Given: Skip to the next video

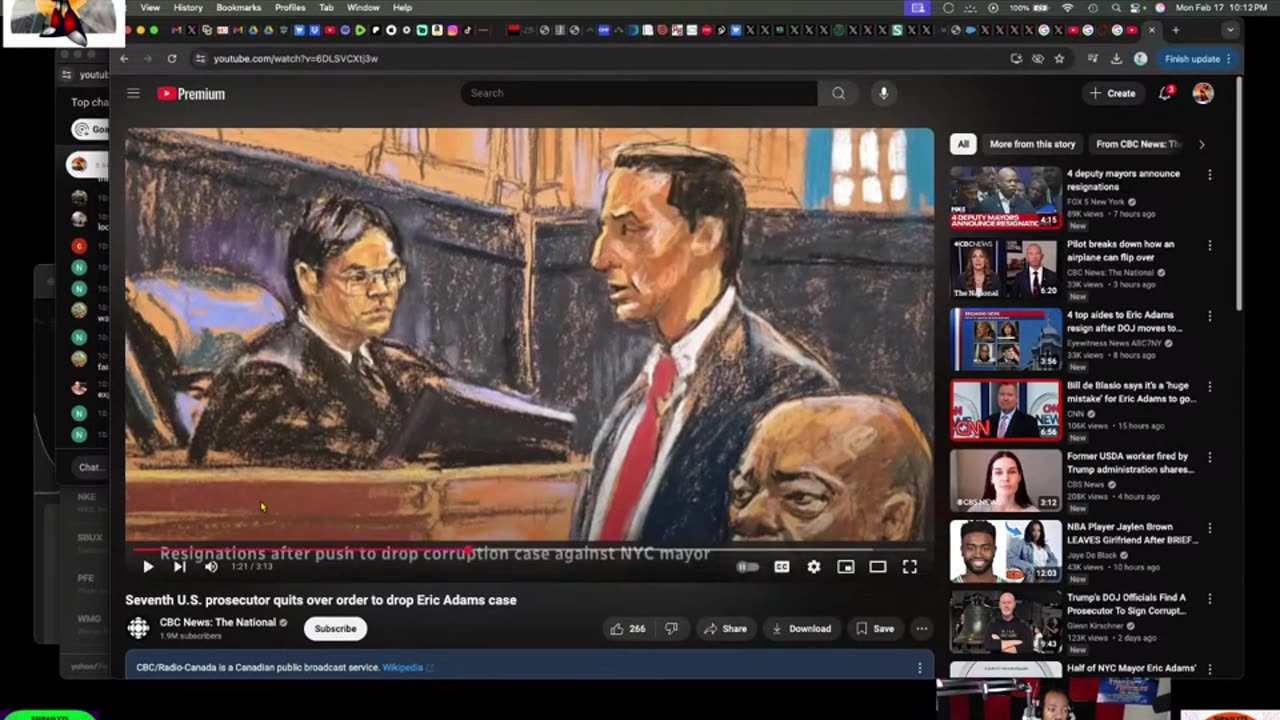Looking at the screenshot, I should (x=179, y=567).
